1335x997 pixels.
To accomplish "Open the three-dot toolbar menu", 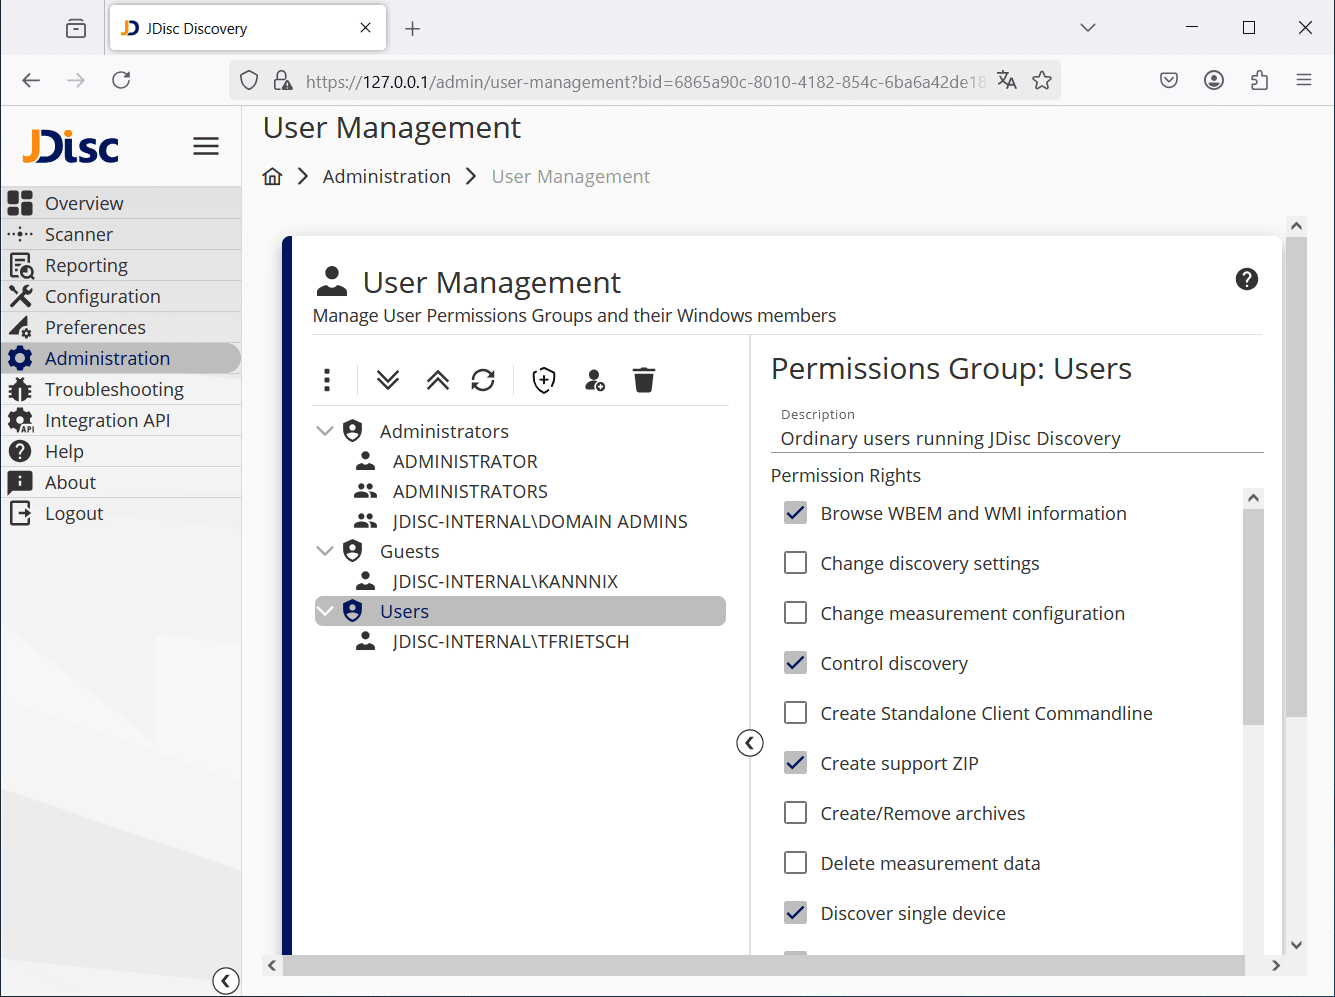I will 326,380.
